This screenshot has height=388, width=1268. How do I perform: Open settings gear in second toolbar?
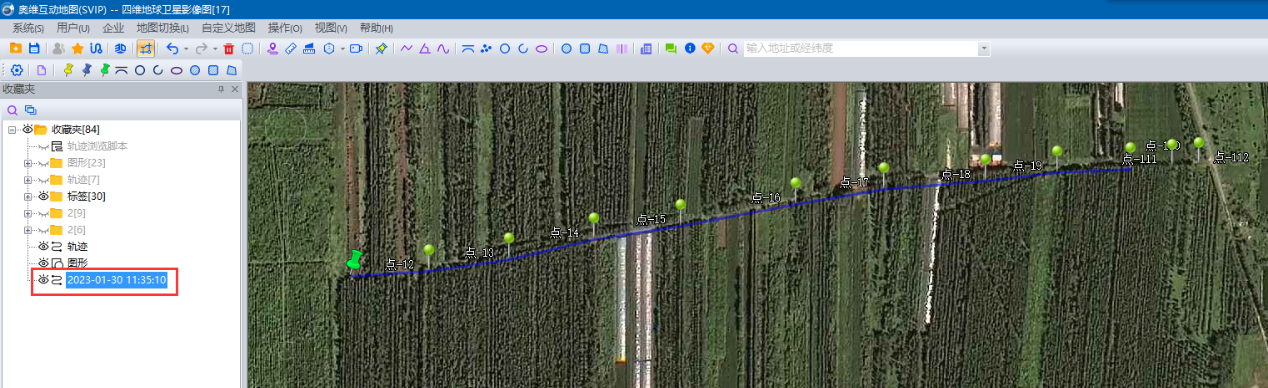[17, 70]
